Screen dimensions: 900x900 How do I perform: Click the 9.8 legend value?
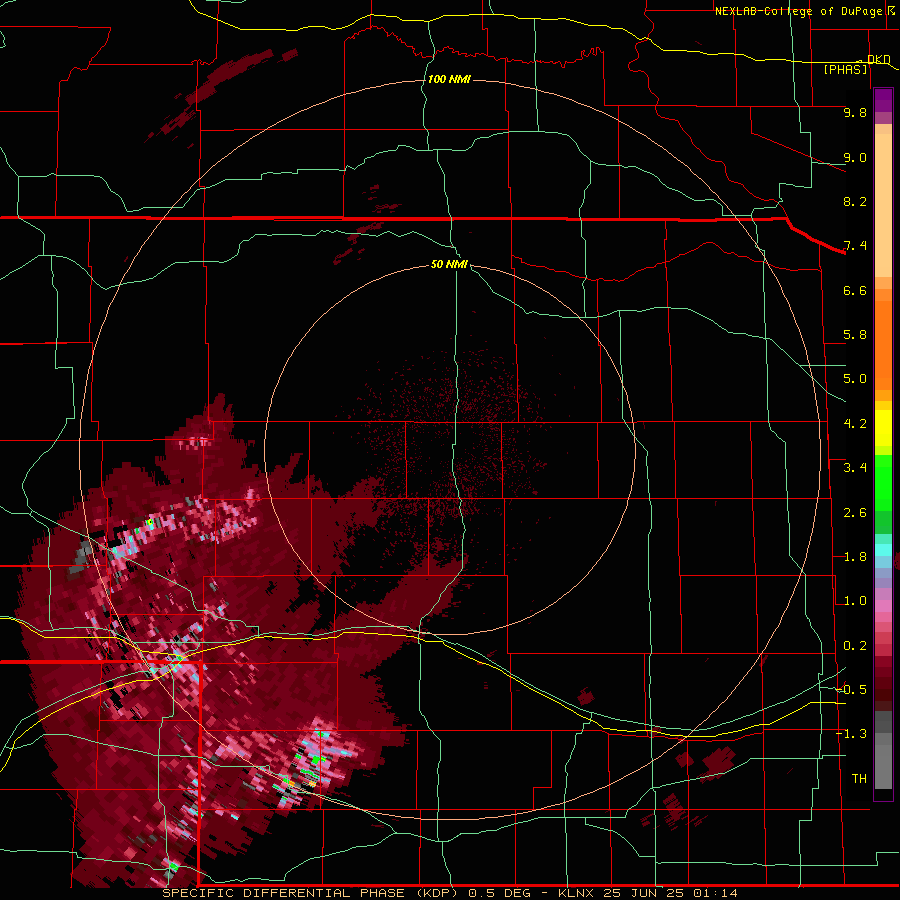point(855,112)
